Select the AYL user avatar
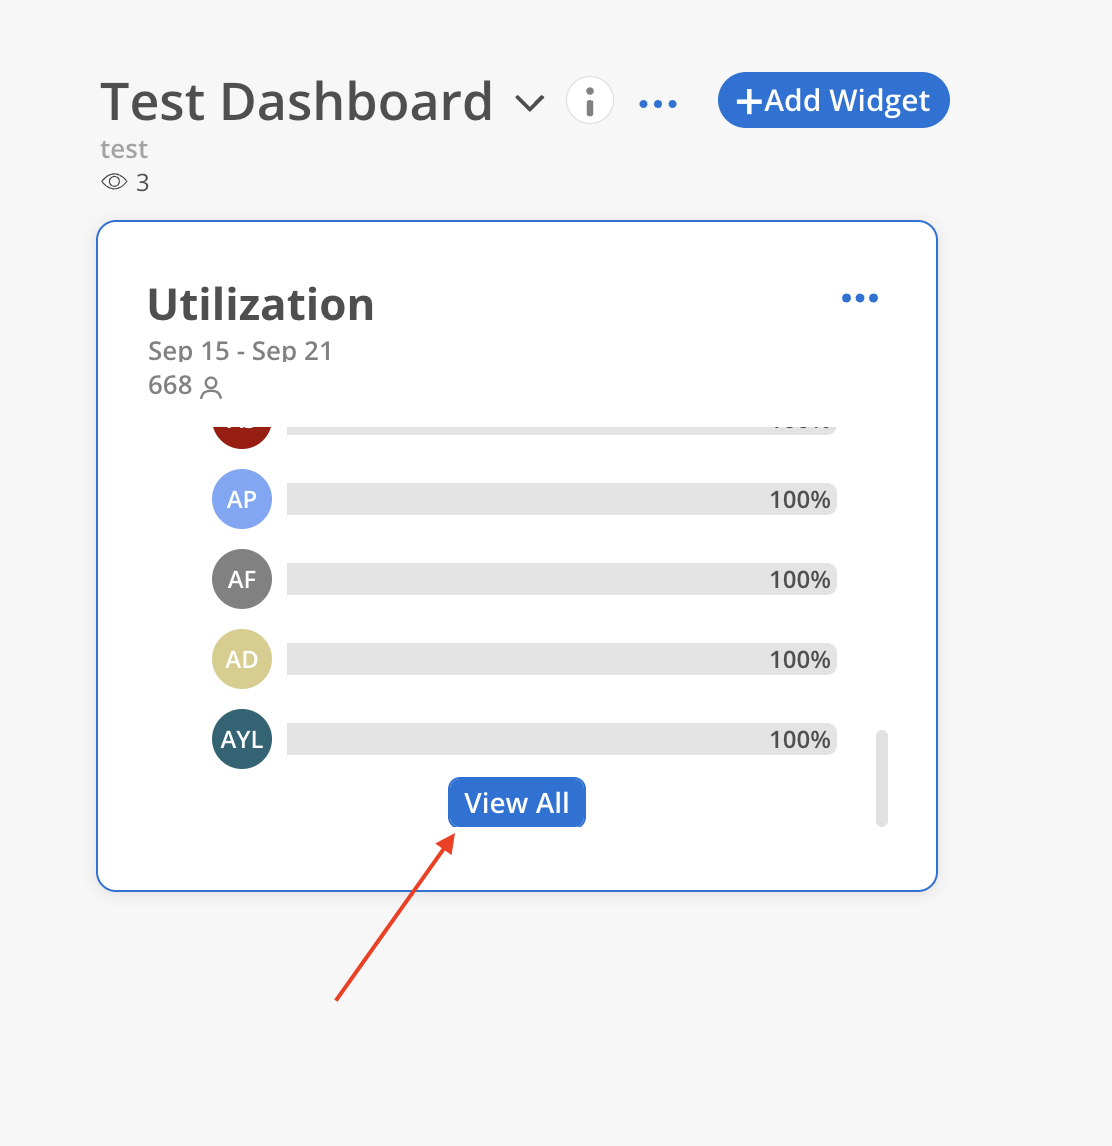1112x1146 pixels. click(x=242, y=739)
